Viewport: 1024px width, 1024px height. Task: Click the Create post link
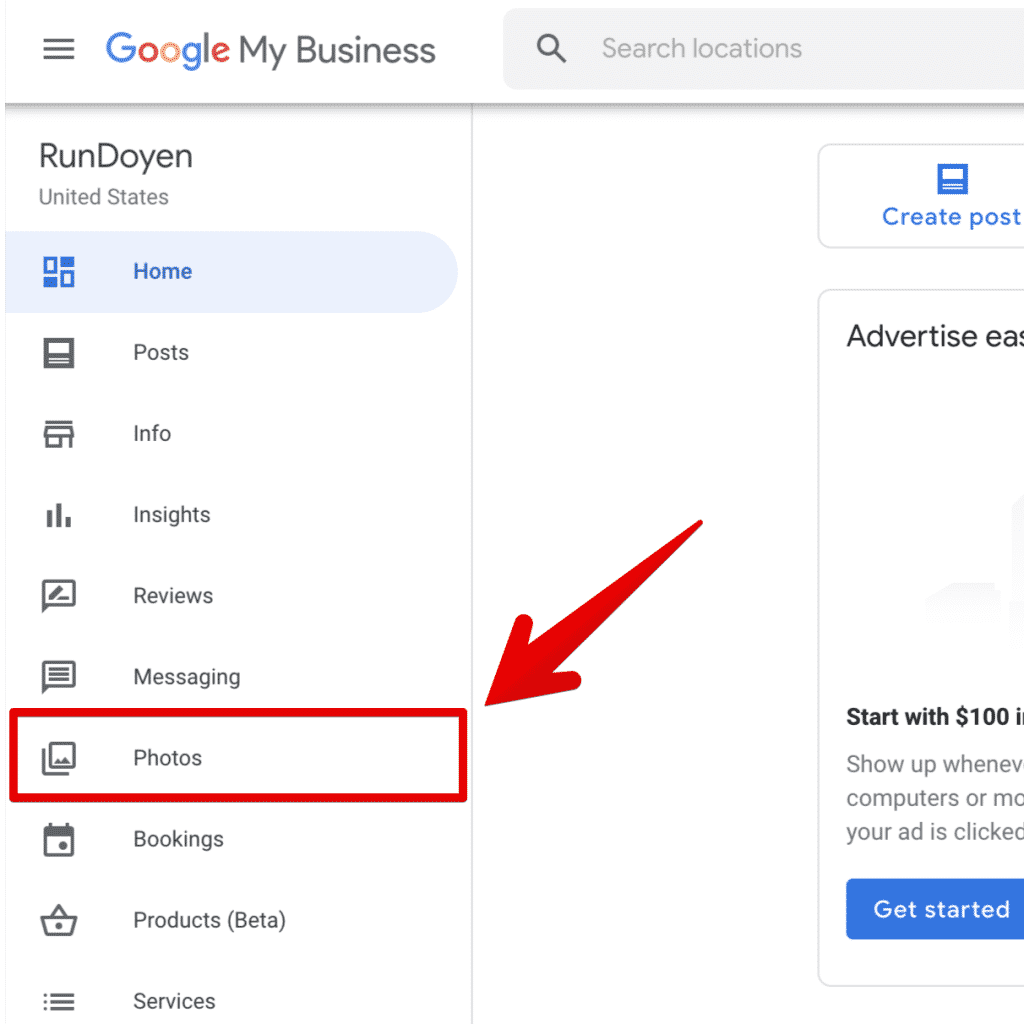[950, 216]
